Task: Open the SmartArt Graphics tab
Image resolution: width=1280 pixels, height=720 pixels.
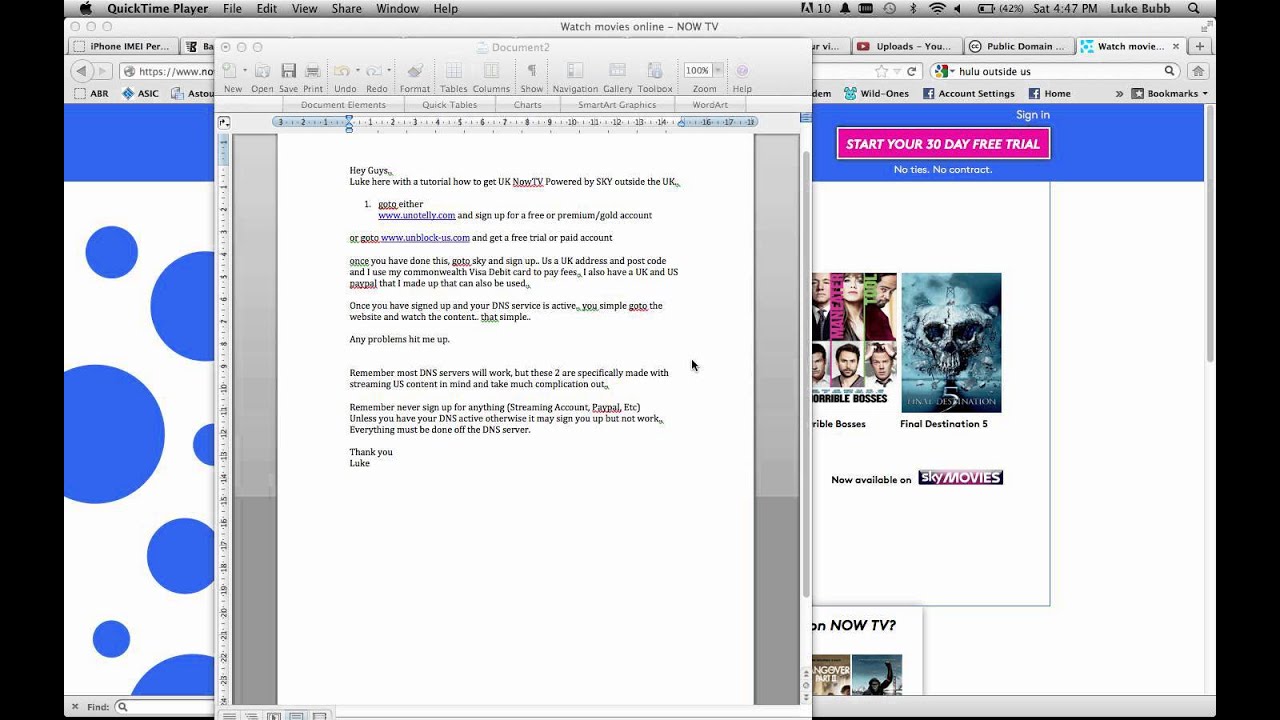Action: pyautogui.click(x=617, y=105)
